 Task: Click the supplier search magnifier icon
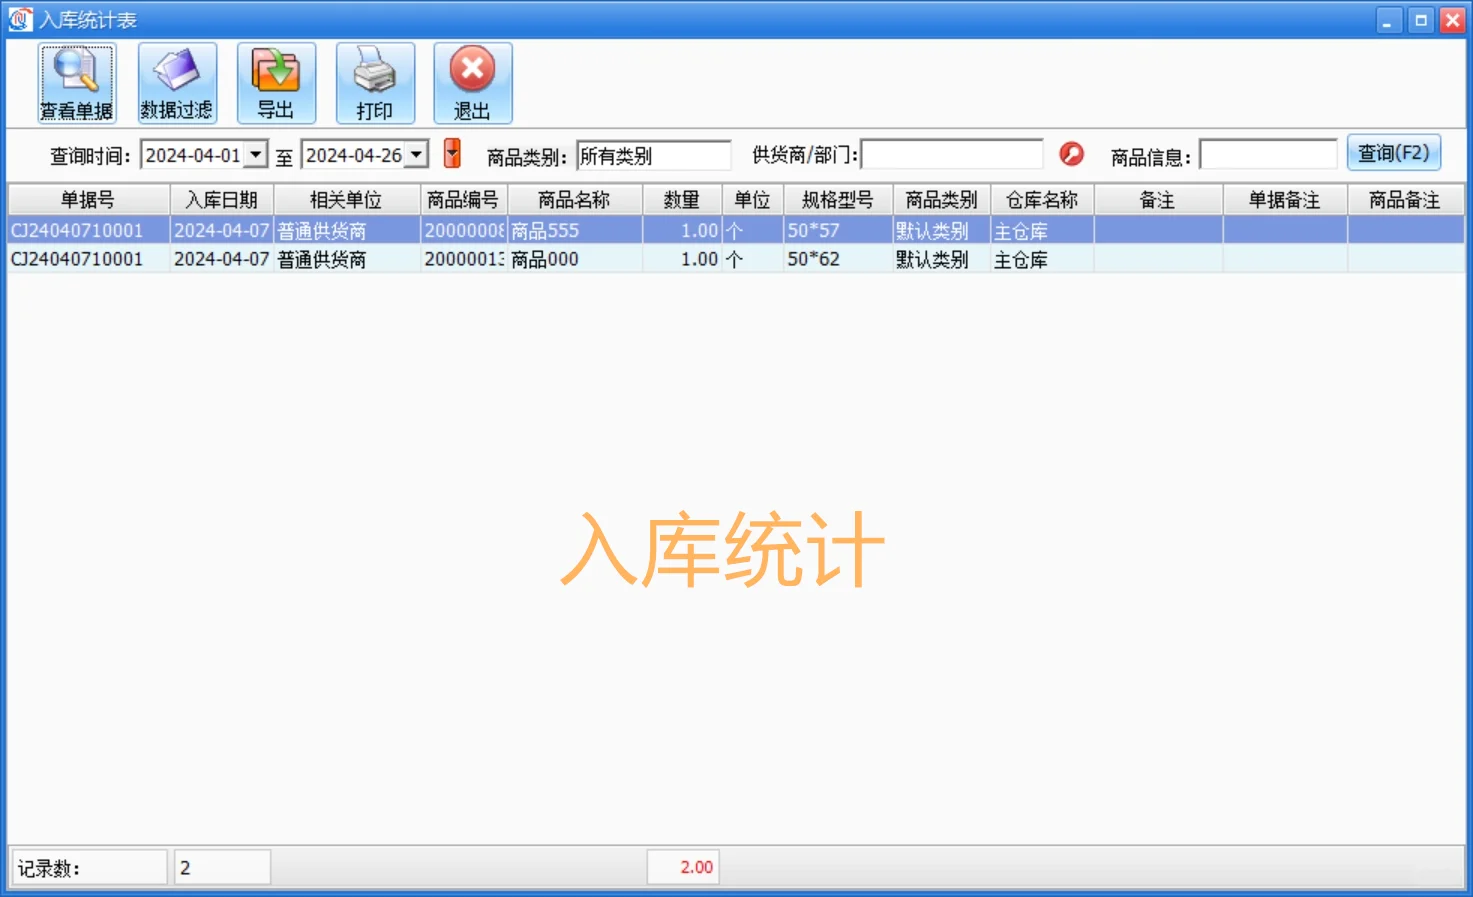tap(1071, 154)
